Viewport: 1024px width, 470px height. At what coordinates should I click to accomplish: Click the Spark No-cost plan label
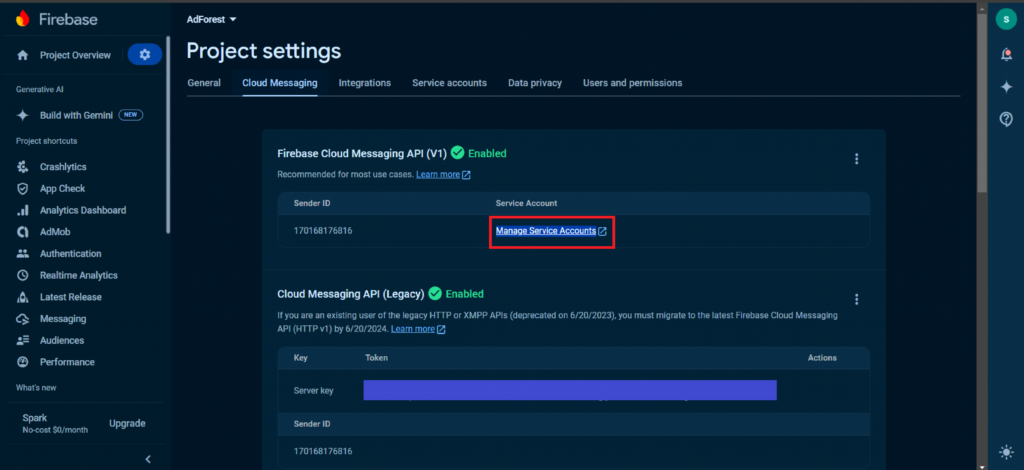click(55, 424)
